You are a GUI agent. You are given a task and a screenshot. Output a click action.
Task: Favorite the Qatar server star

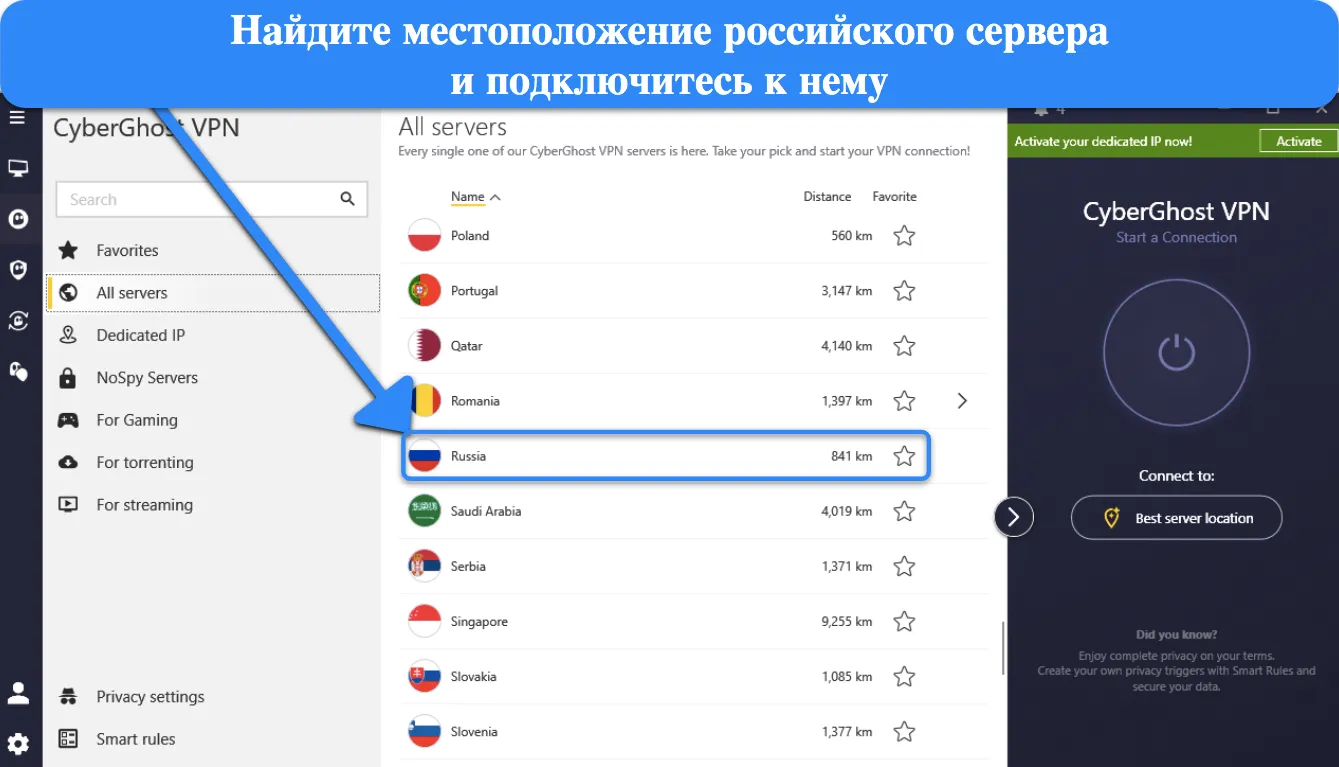(x=904, y=346)
